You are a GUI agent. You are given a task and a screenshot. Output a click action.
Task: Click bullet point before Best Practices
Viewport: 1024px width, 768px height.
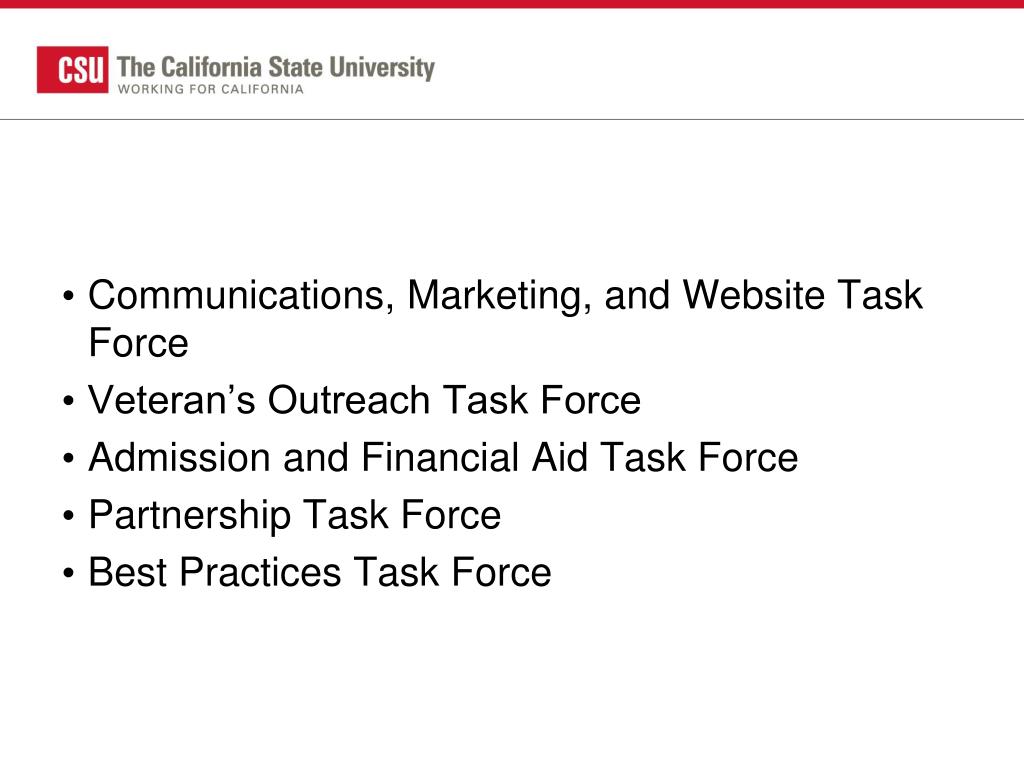(x=69, y=573)
